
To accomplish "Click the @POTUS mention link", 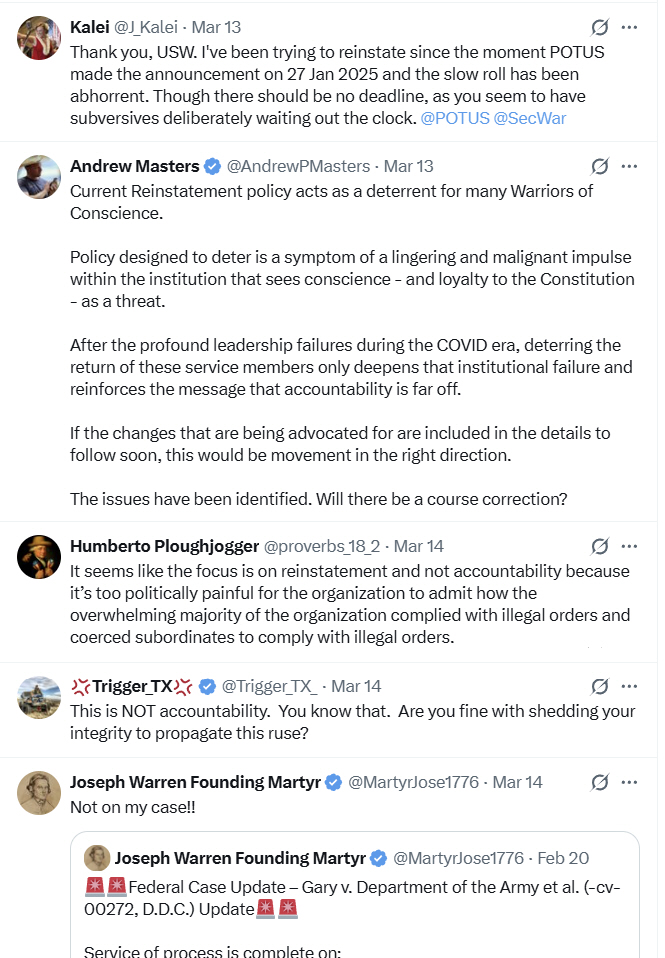I will 454,119.
